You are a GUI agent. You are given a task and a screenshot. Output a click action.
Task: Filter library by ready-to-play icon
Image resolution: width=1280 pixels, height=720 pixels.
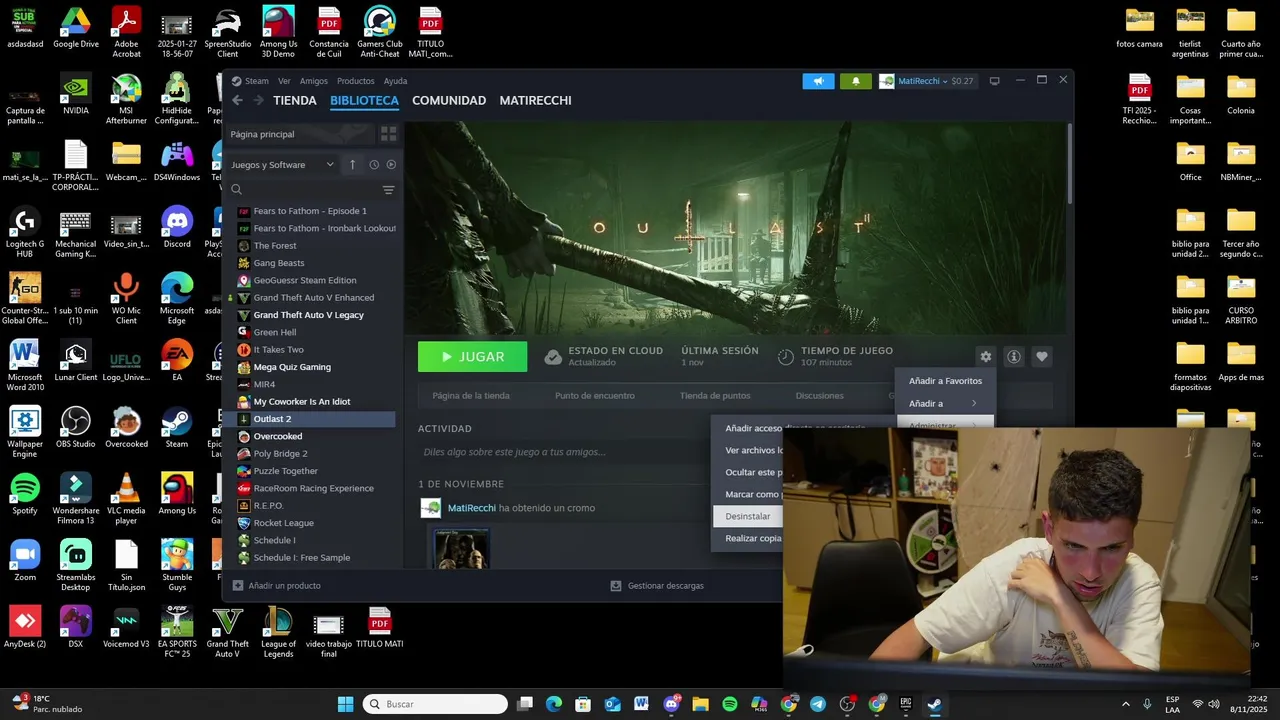tap(391, 165)
